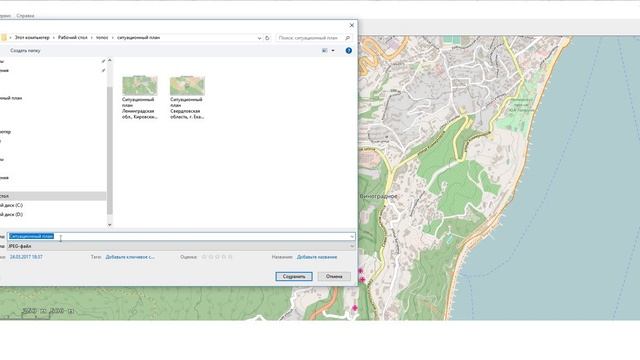Click the navigation pane scroll down arrow
The height and width of the screenshot is (360, 640).
(x=109, y=224)
